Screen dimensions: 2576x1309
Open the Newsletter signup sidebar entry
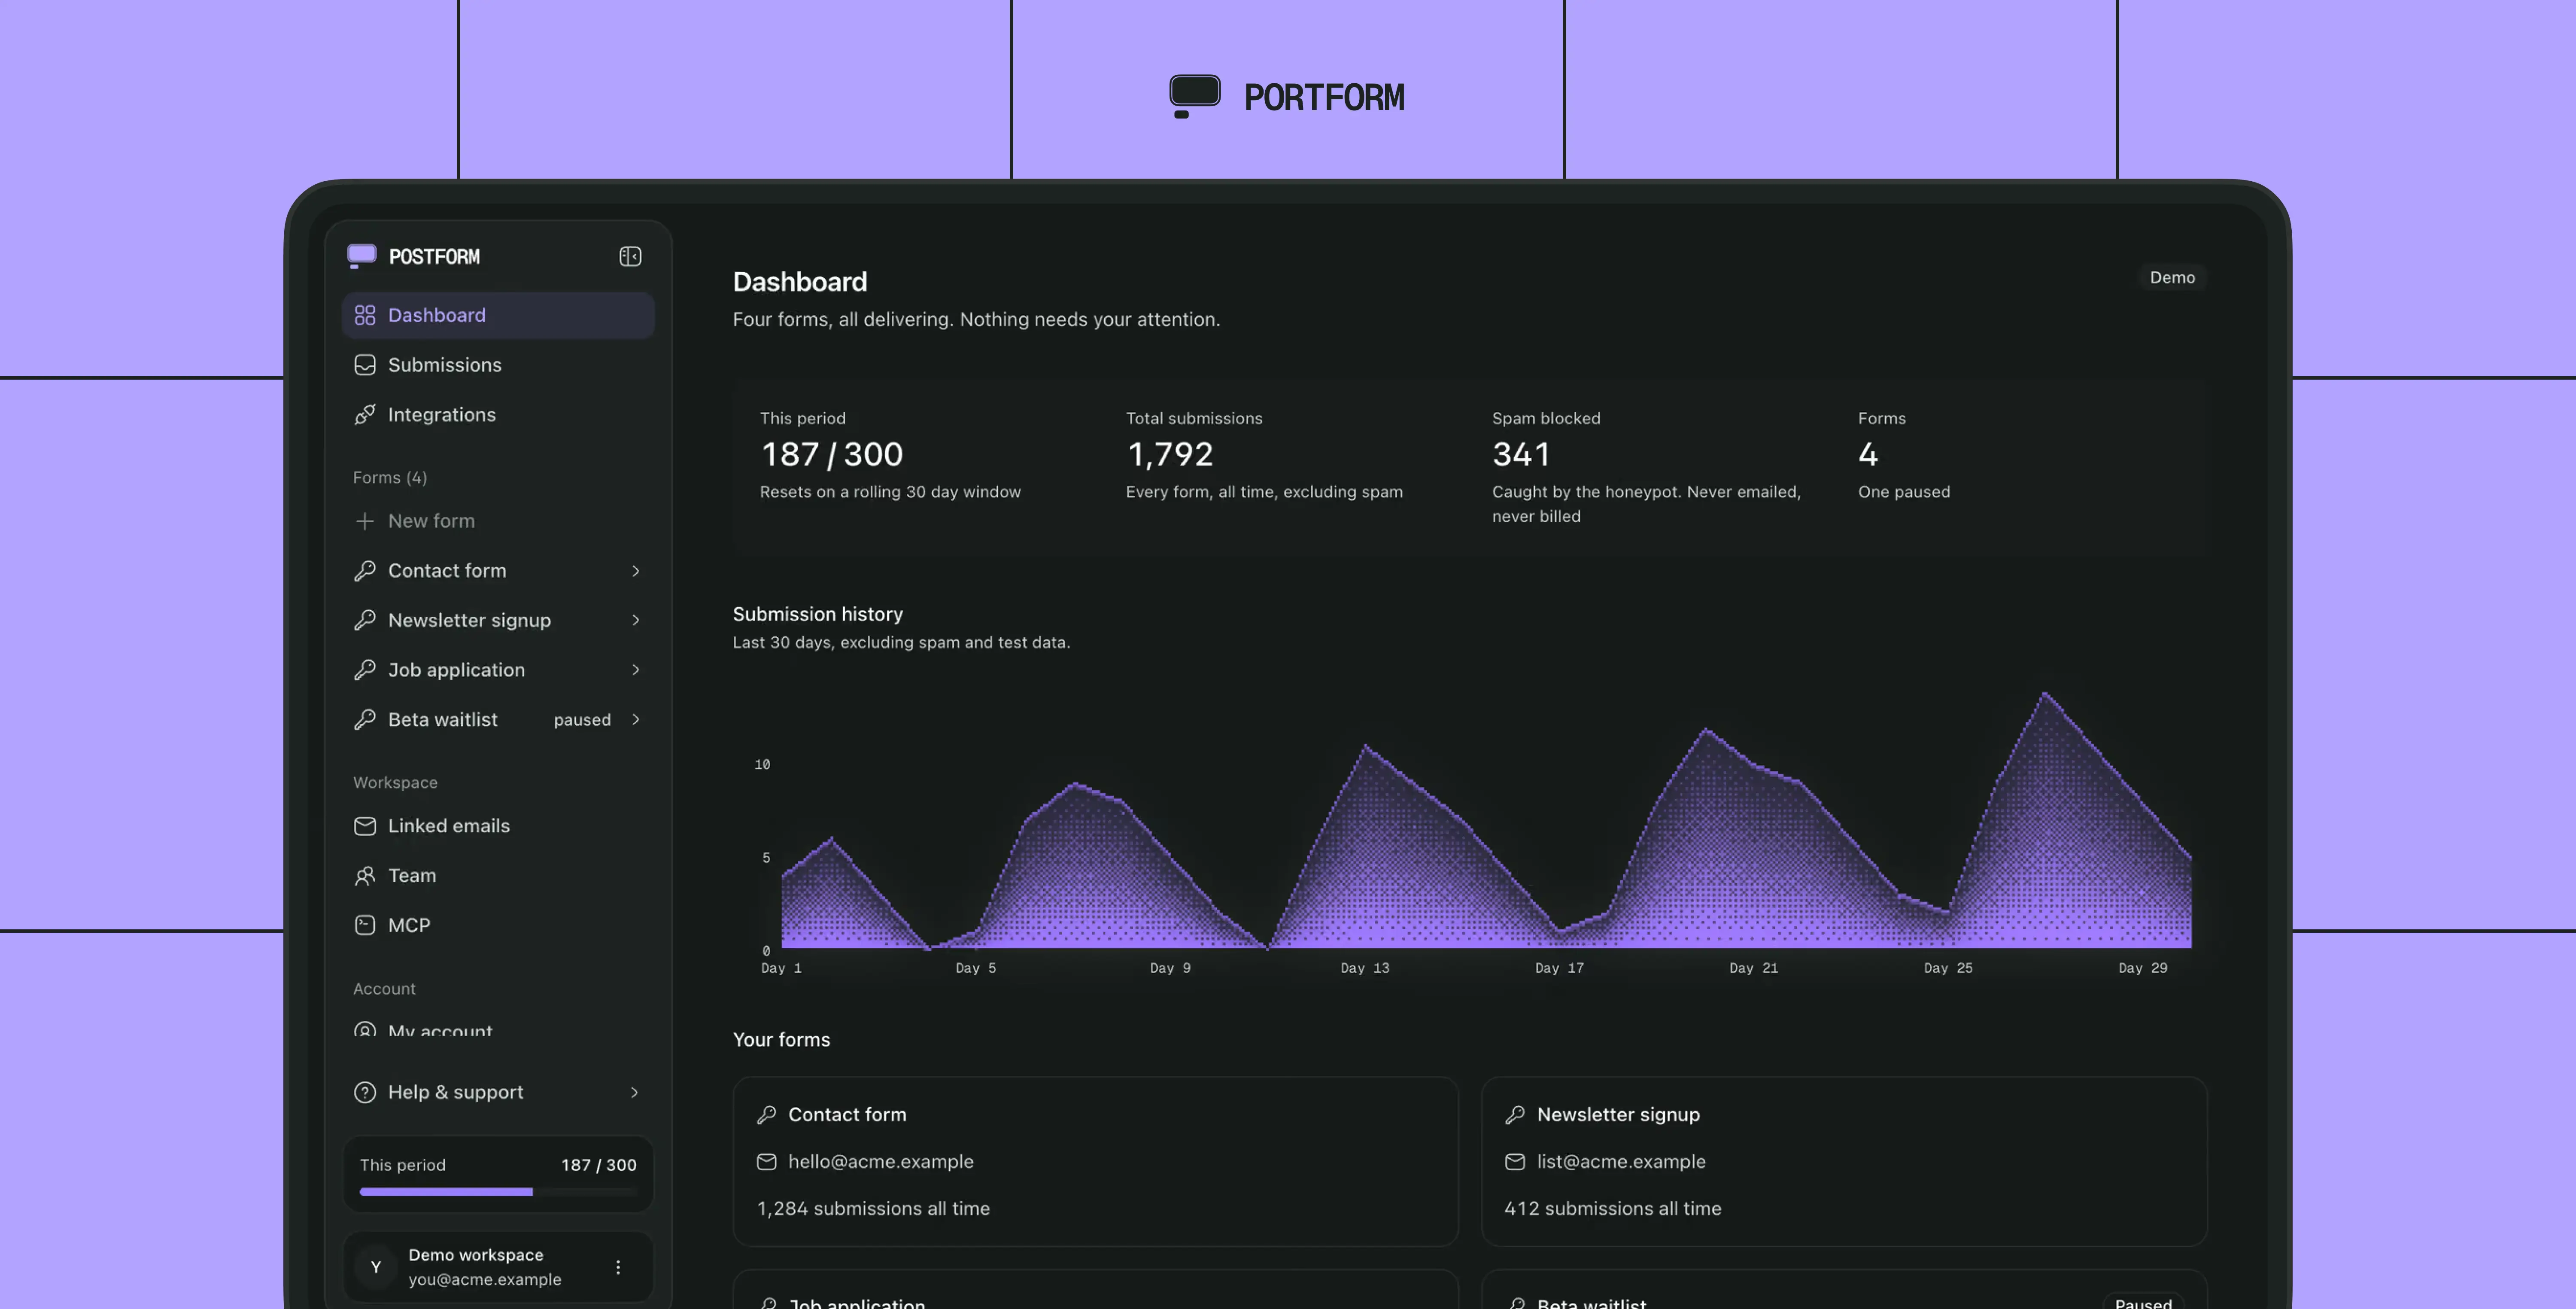coord(498,620)
